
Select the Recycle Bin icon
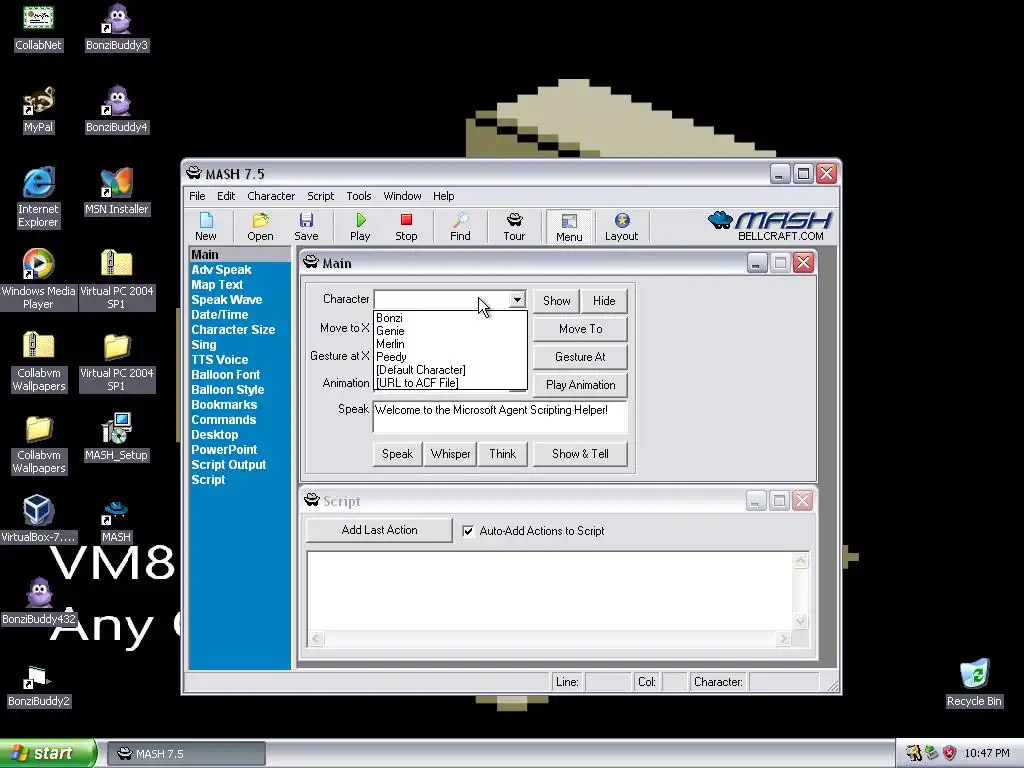click(x=974, y=684)
